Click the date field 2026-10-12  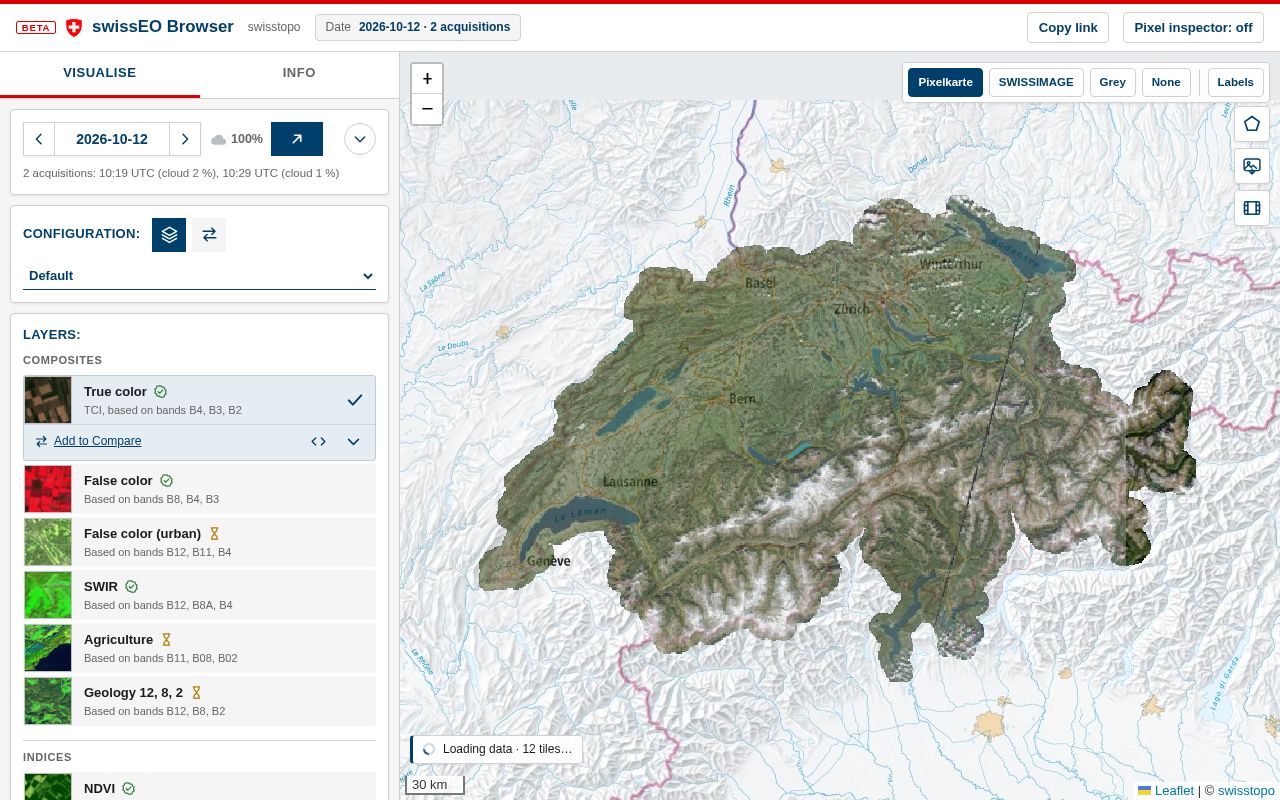tap(112, 139)
